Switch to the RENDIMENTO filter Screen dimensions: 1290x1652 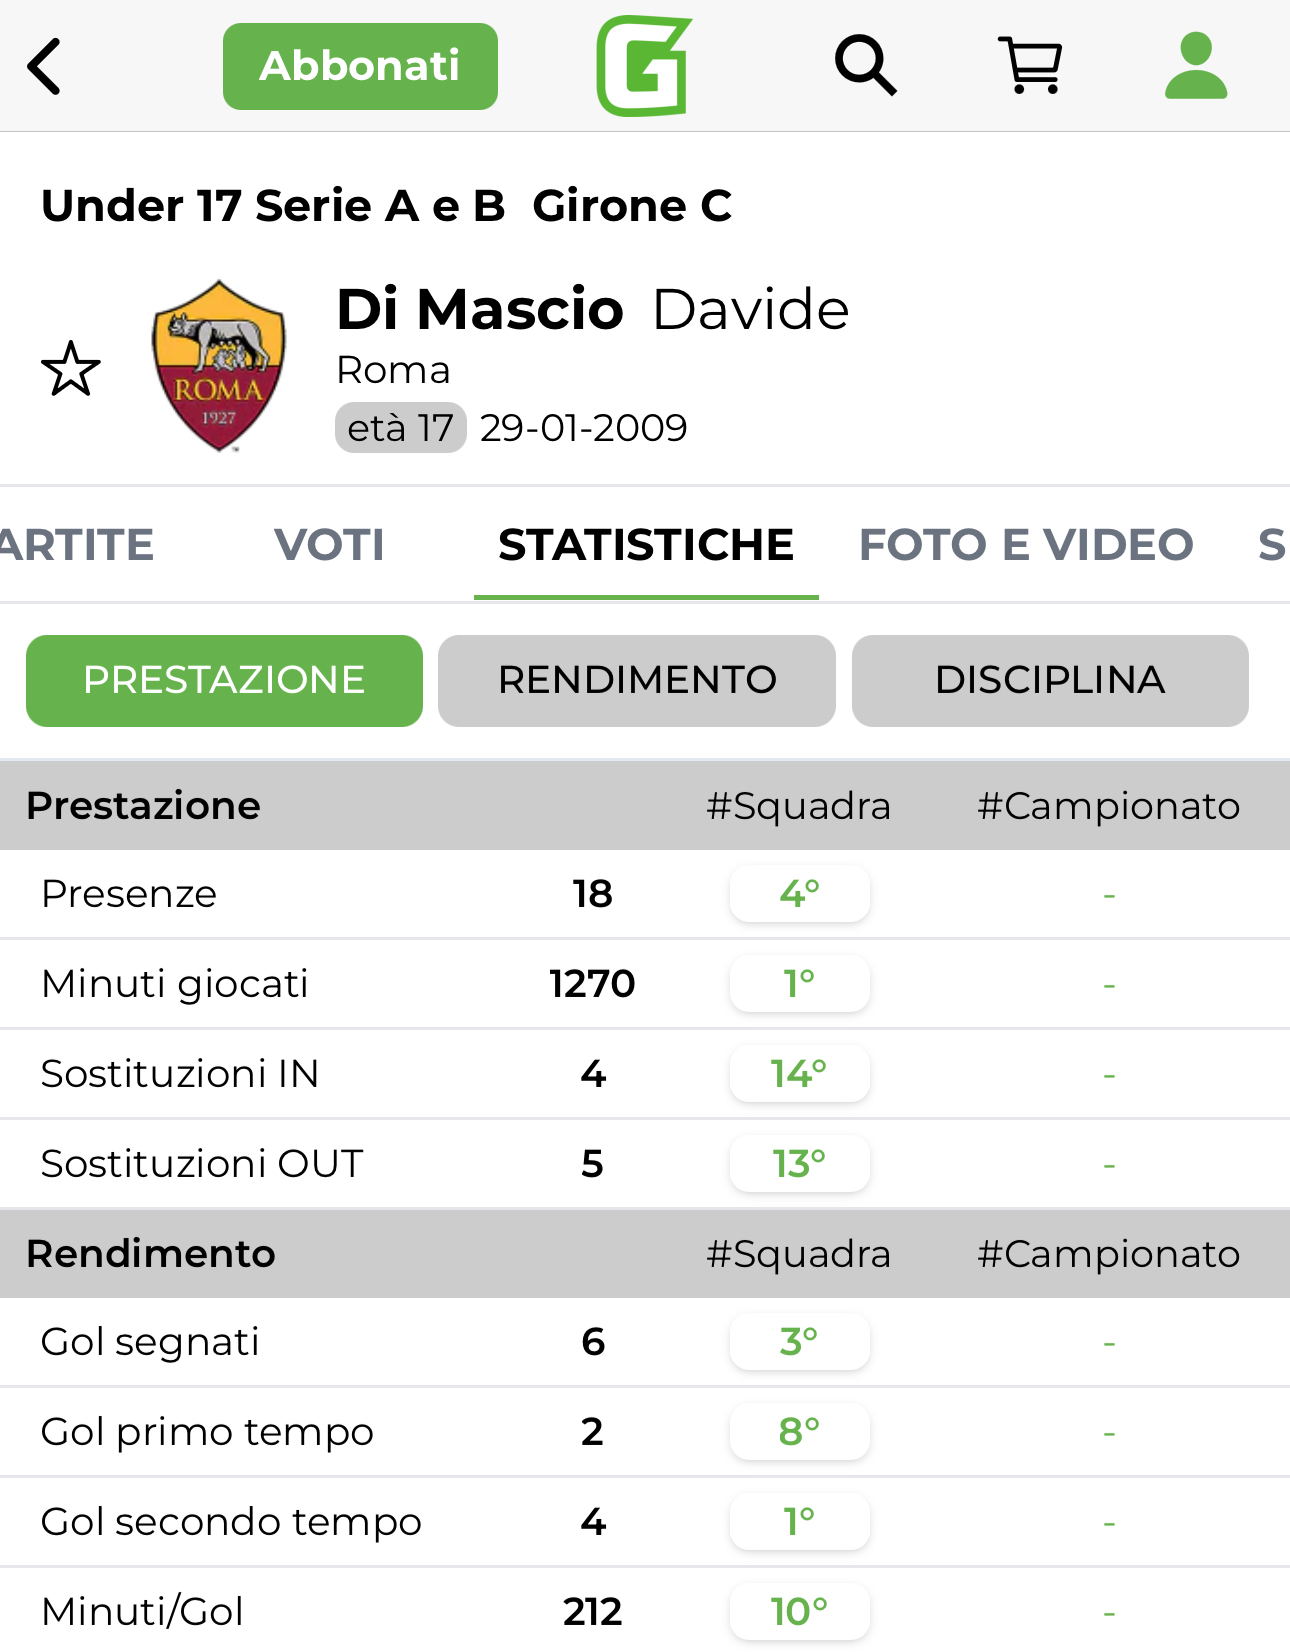click(x=637, y=680)
